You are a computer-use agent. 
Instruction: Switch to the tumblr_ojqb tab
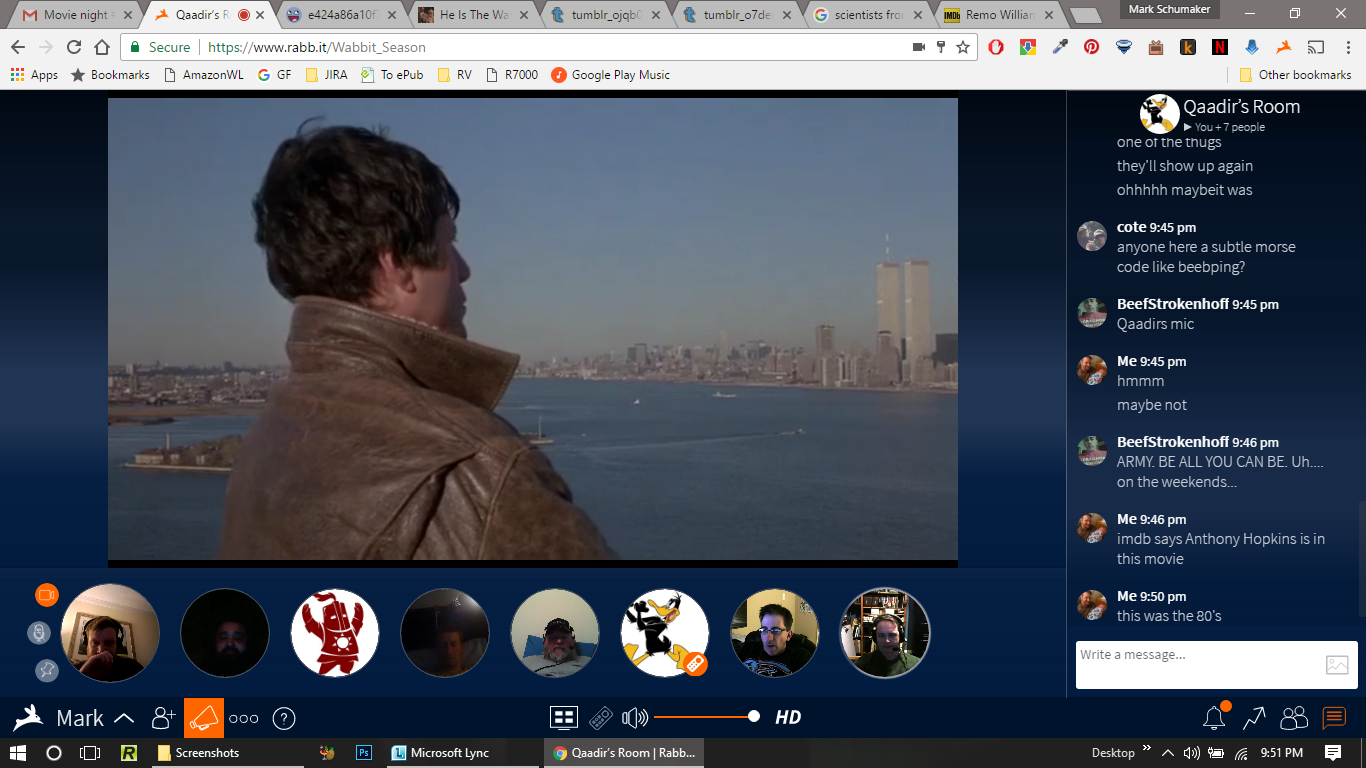(606, 15)
